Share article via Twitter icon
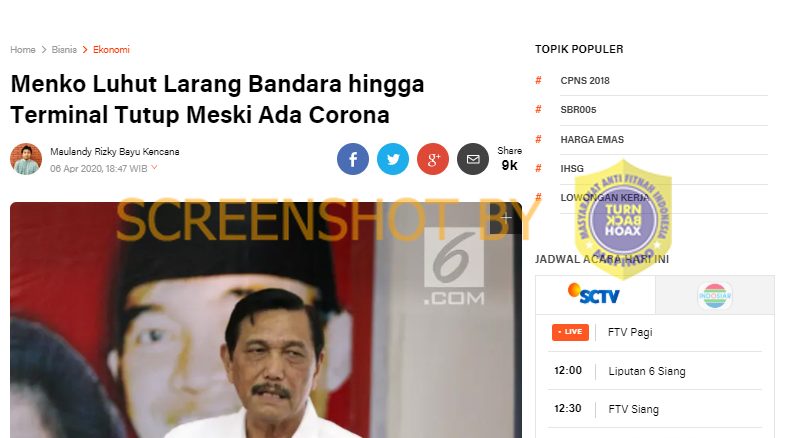Viewport: 787px width, 438px height. point(393,159)
